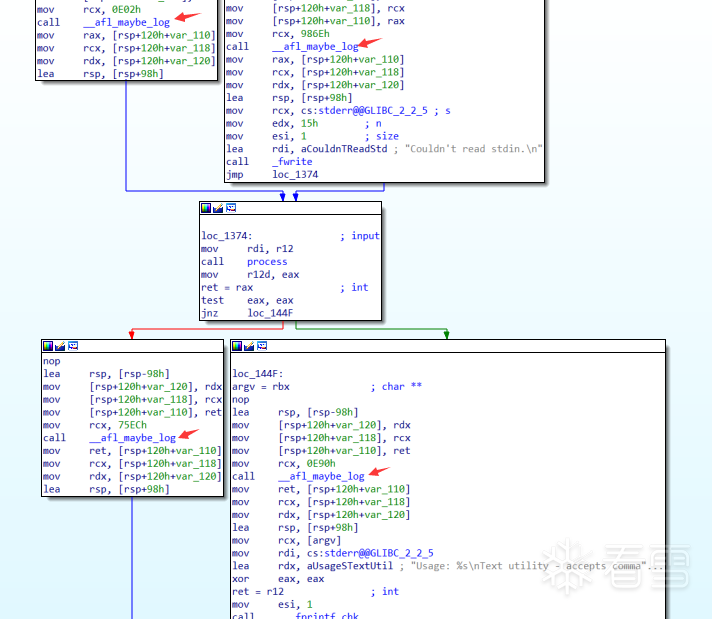Click 'mov [rsp+120h+var_110], rax' in 986Eh block
Image resolution: width=712 pixels, height=619 pixels.
[315, 21]
